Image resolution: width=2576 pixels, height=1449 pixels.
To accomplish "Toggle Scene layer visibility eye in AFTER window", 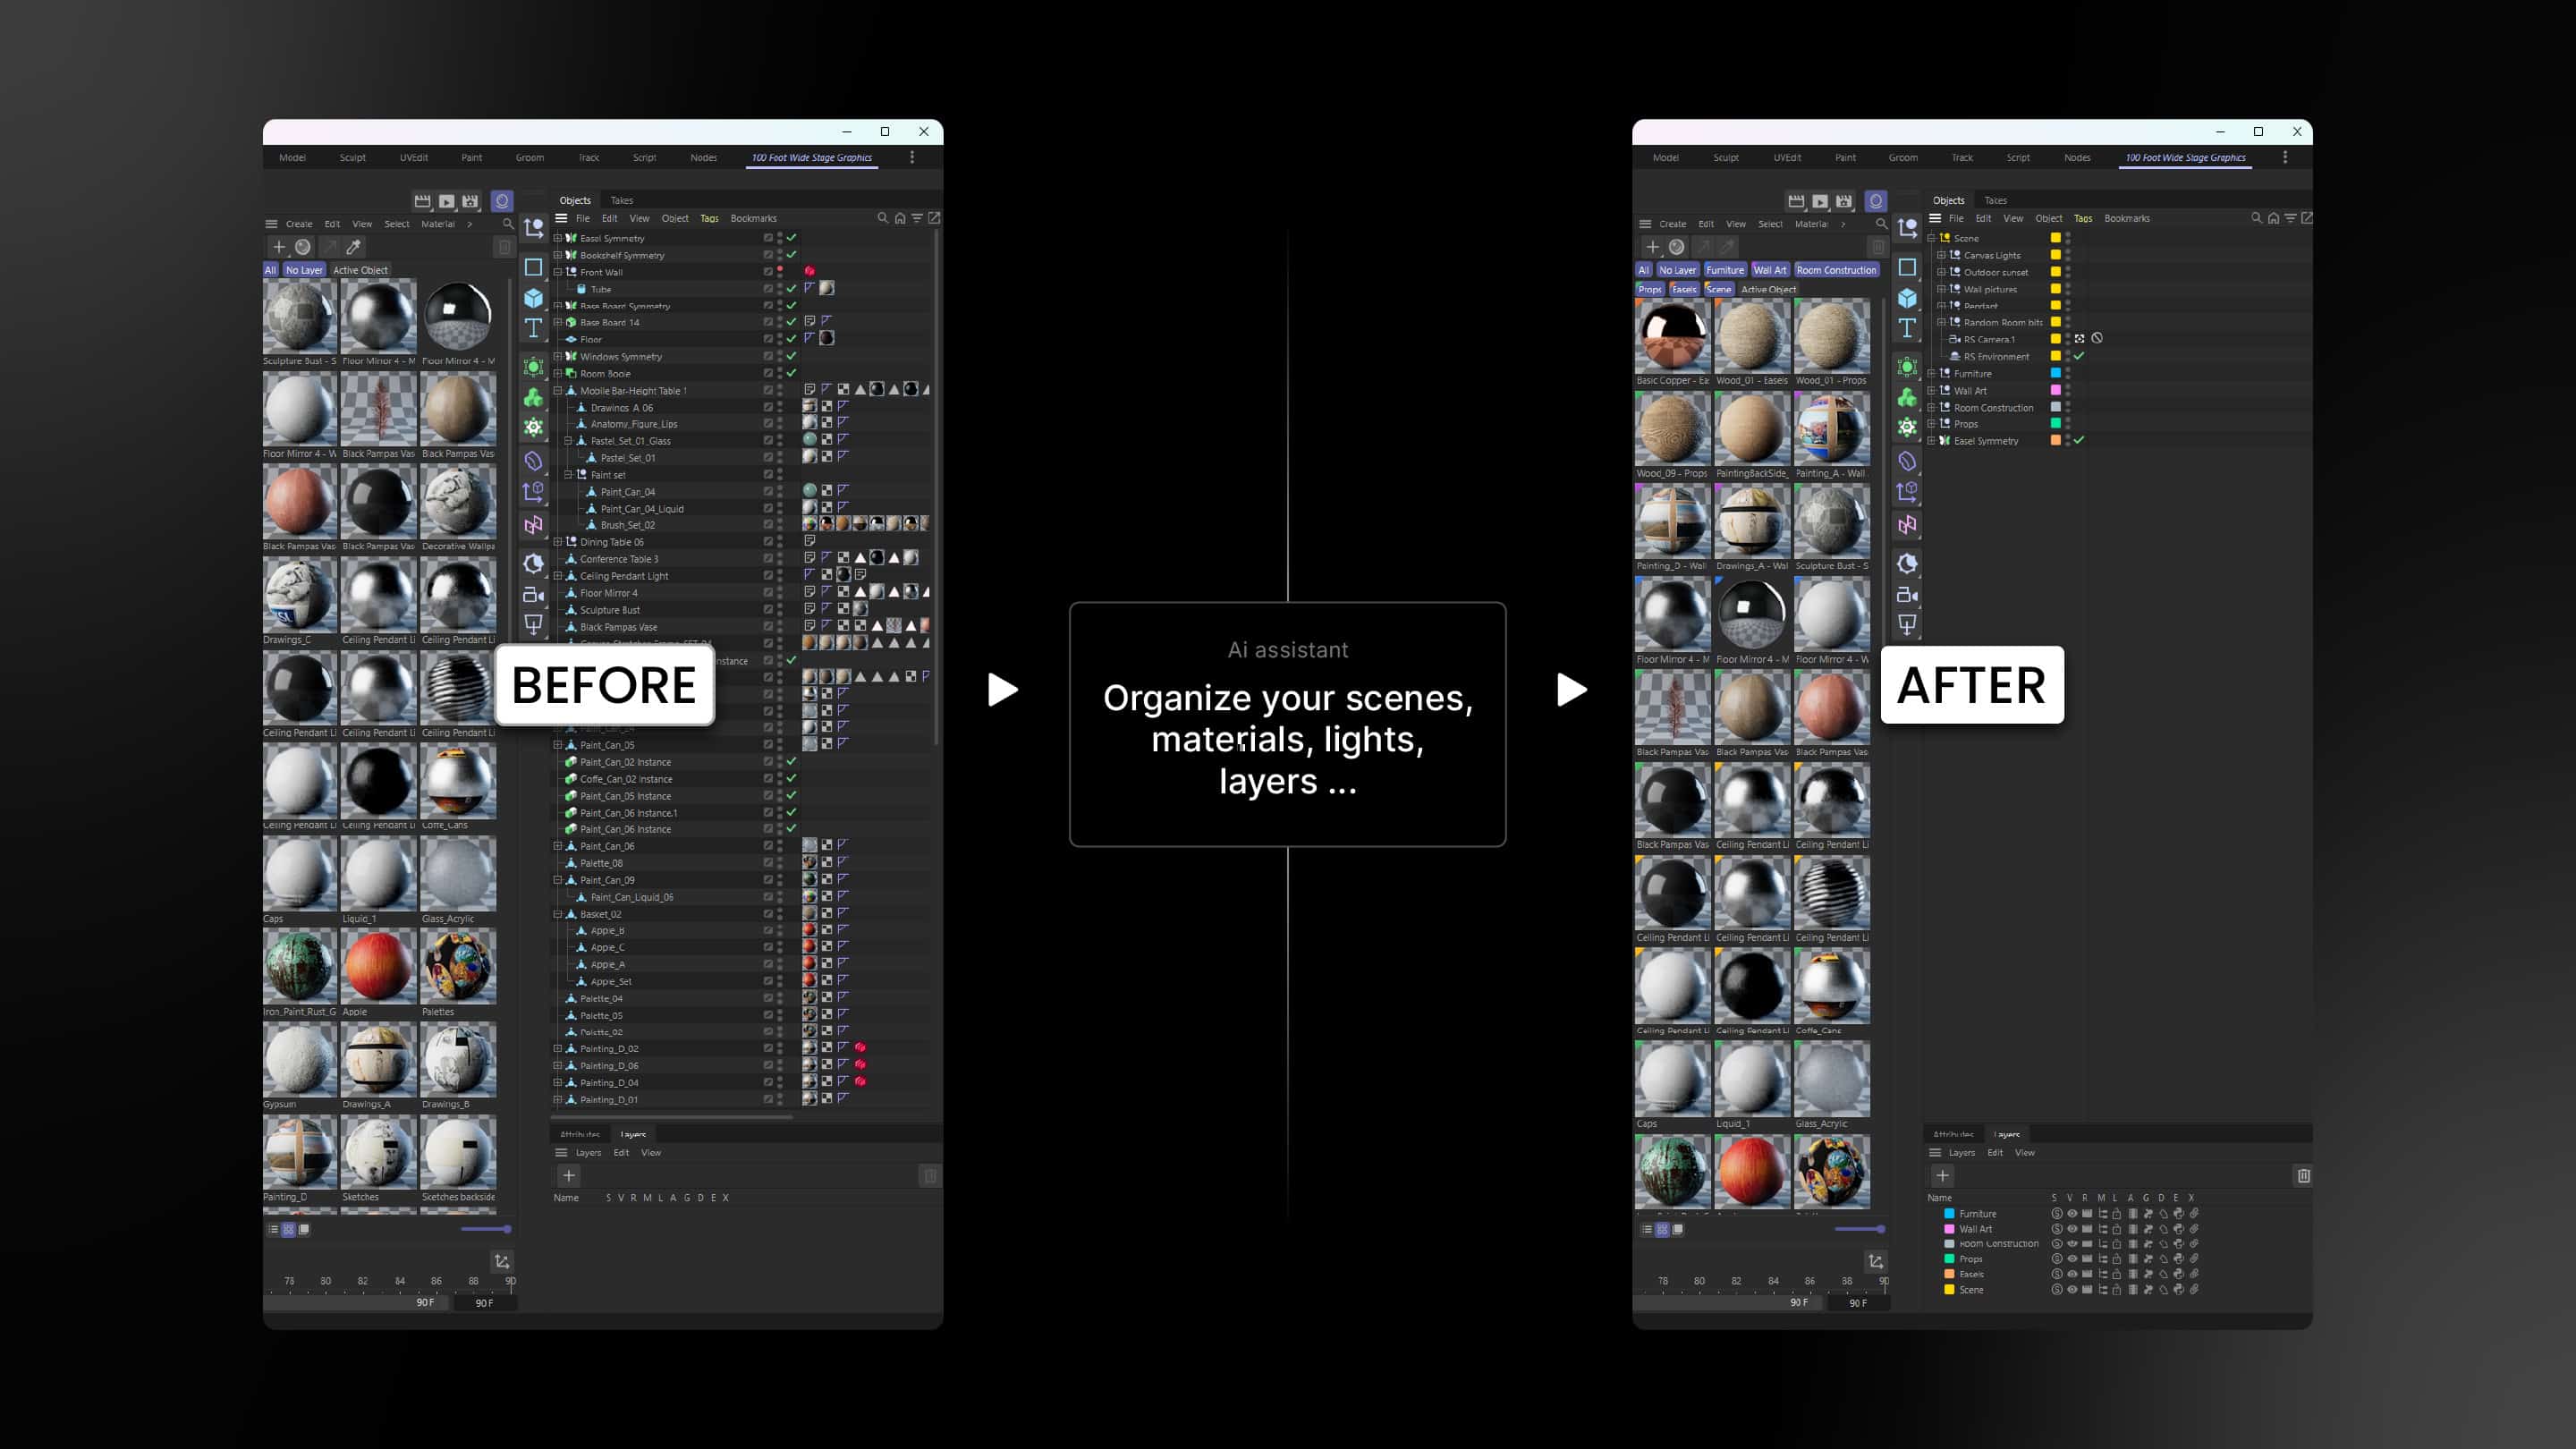I will tap(2072, 1290).
